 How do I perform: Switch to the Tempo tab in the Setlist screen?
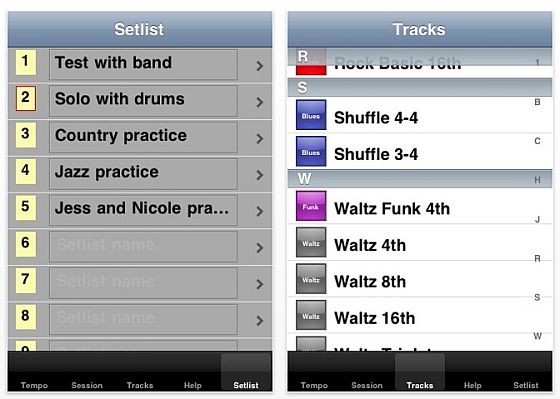(34, 385)
